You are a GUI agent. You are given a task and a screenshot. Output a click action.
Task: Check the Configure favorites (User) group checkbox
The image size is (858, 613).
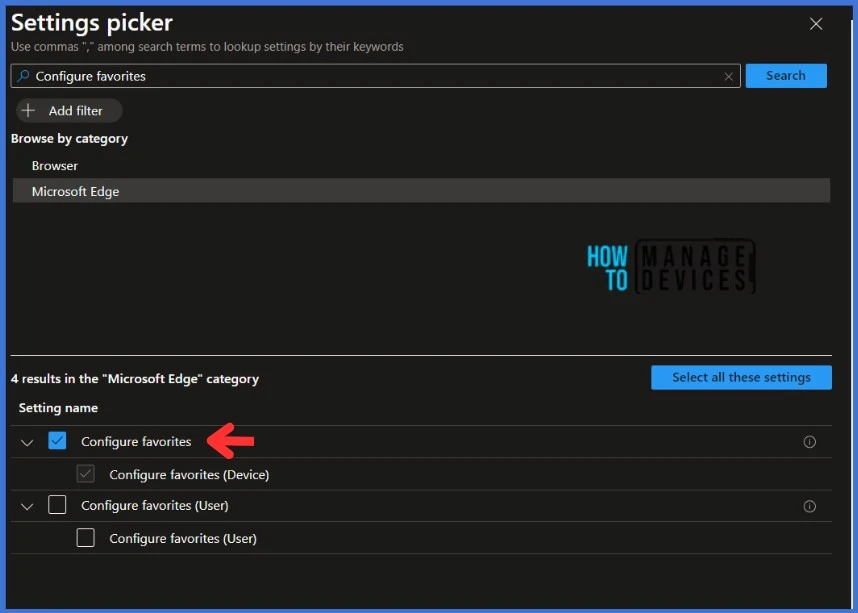[x=57, y=505]
